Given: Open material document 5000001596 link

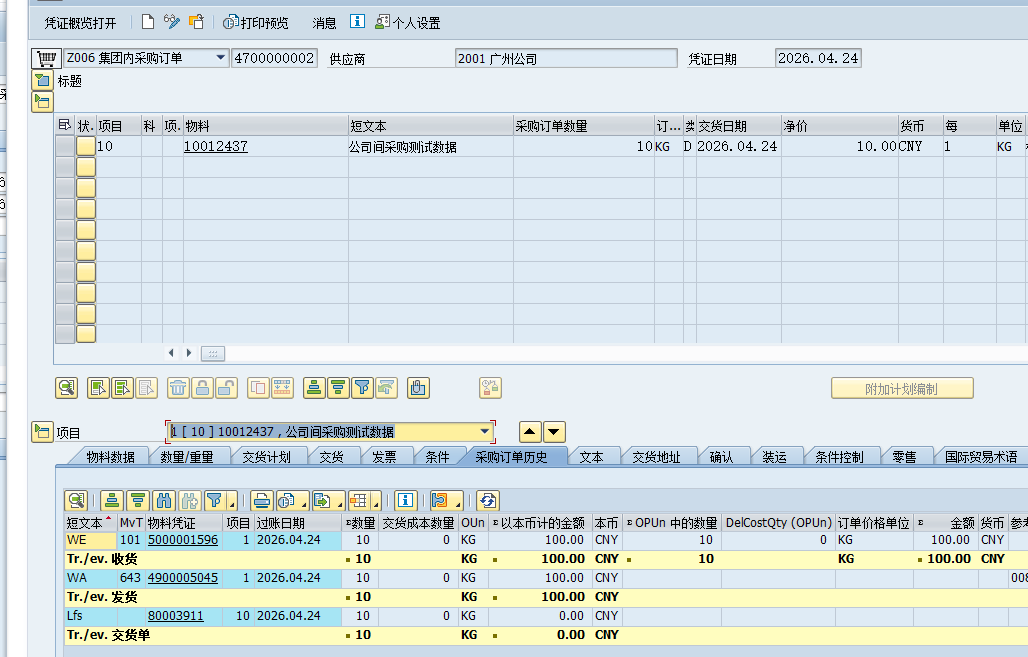Looking at the screenshot, I should (182, 540).
